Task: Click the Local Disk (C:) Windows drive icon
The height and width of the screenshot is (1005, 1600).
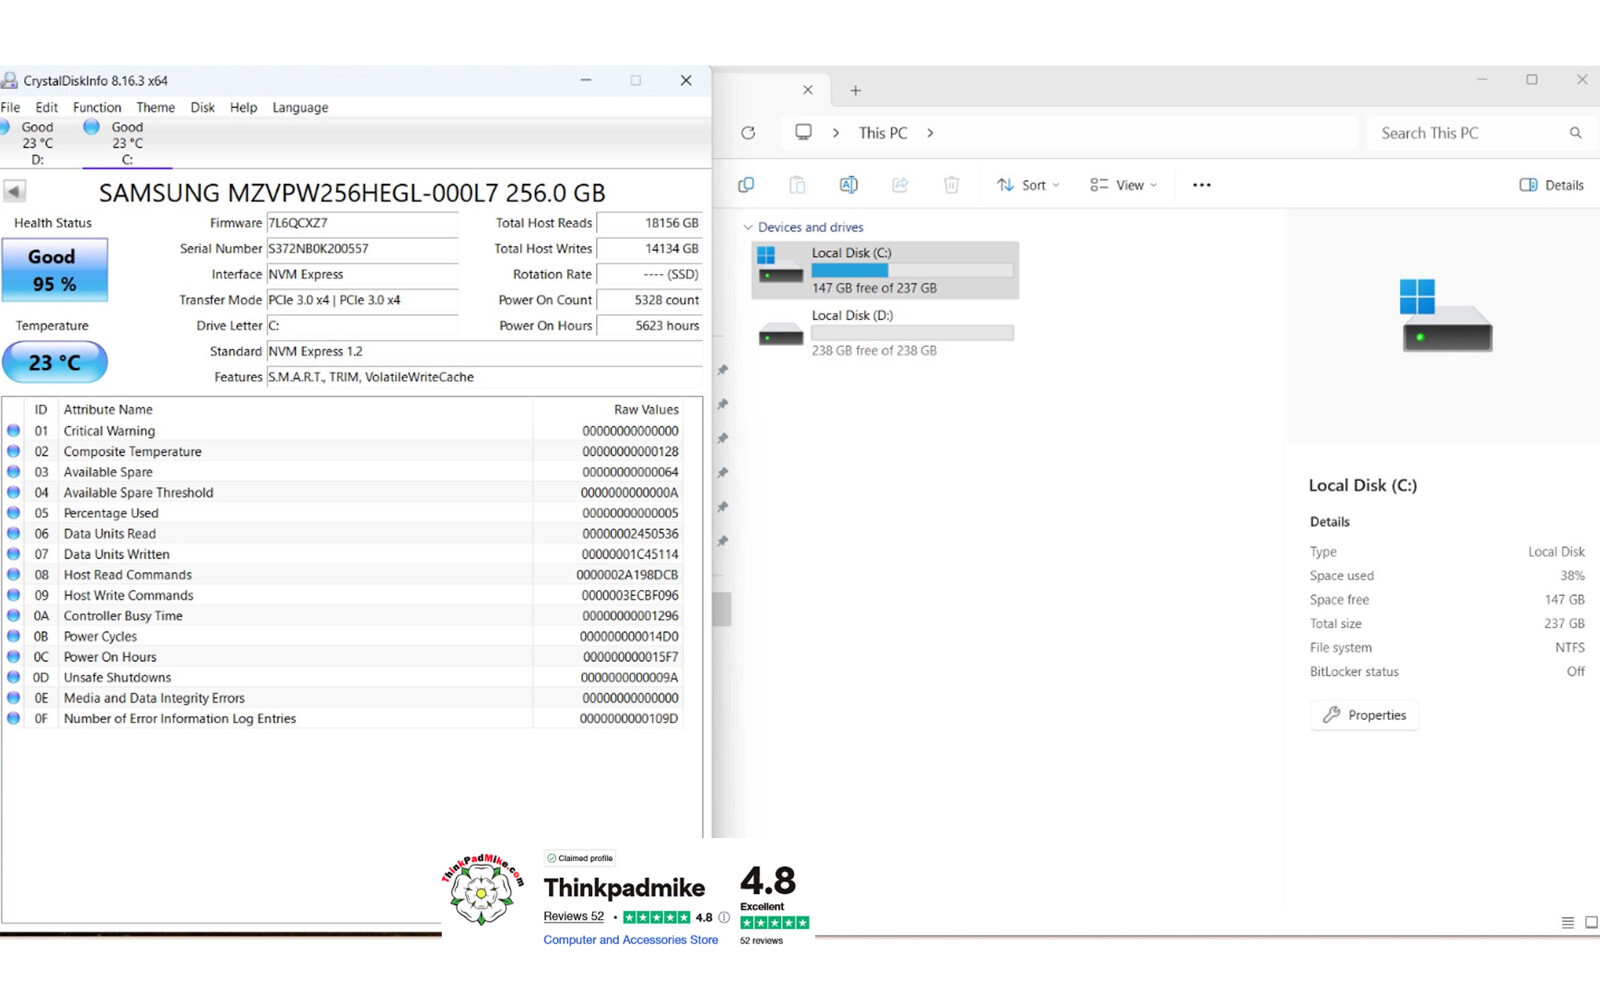Action: [780, 266]
